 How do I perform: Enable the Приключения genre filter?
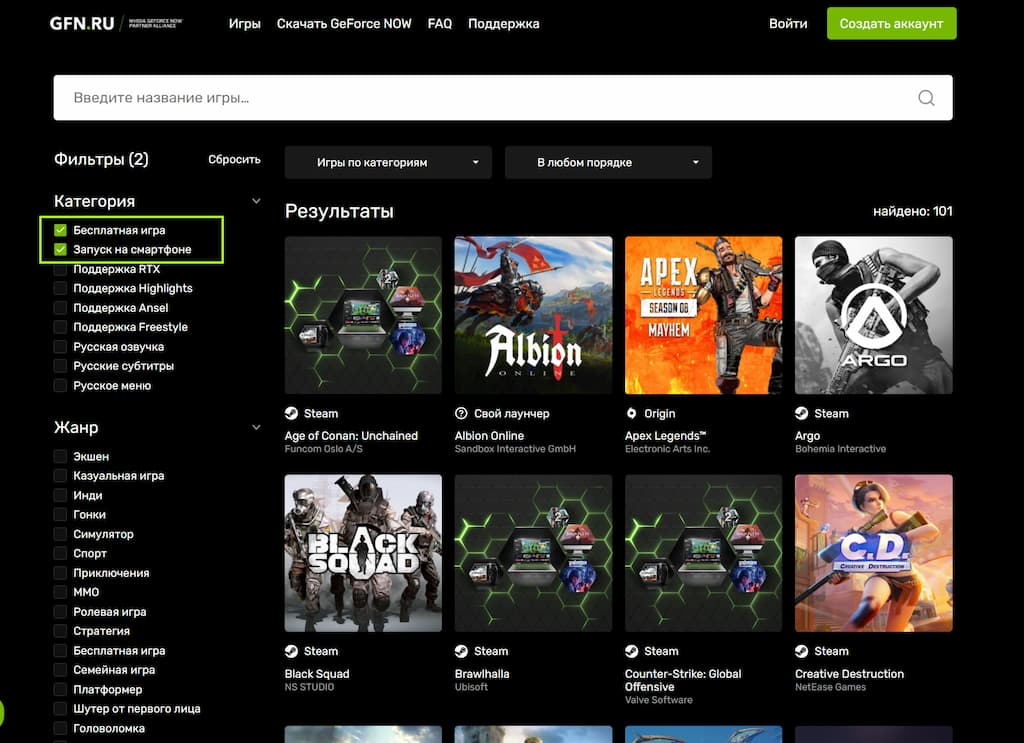pos(60,573)
